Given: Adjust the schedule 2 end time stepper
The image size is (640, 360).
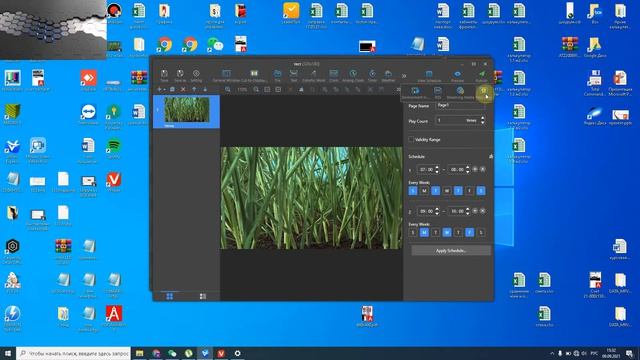Looking at the screenshot, I should (x=467, y=211).
